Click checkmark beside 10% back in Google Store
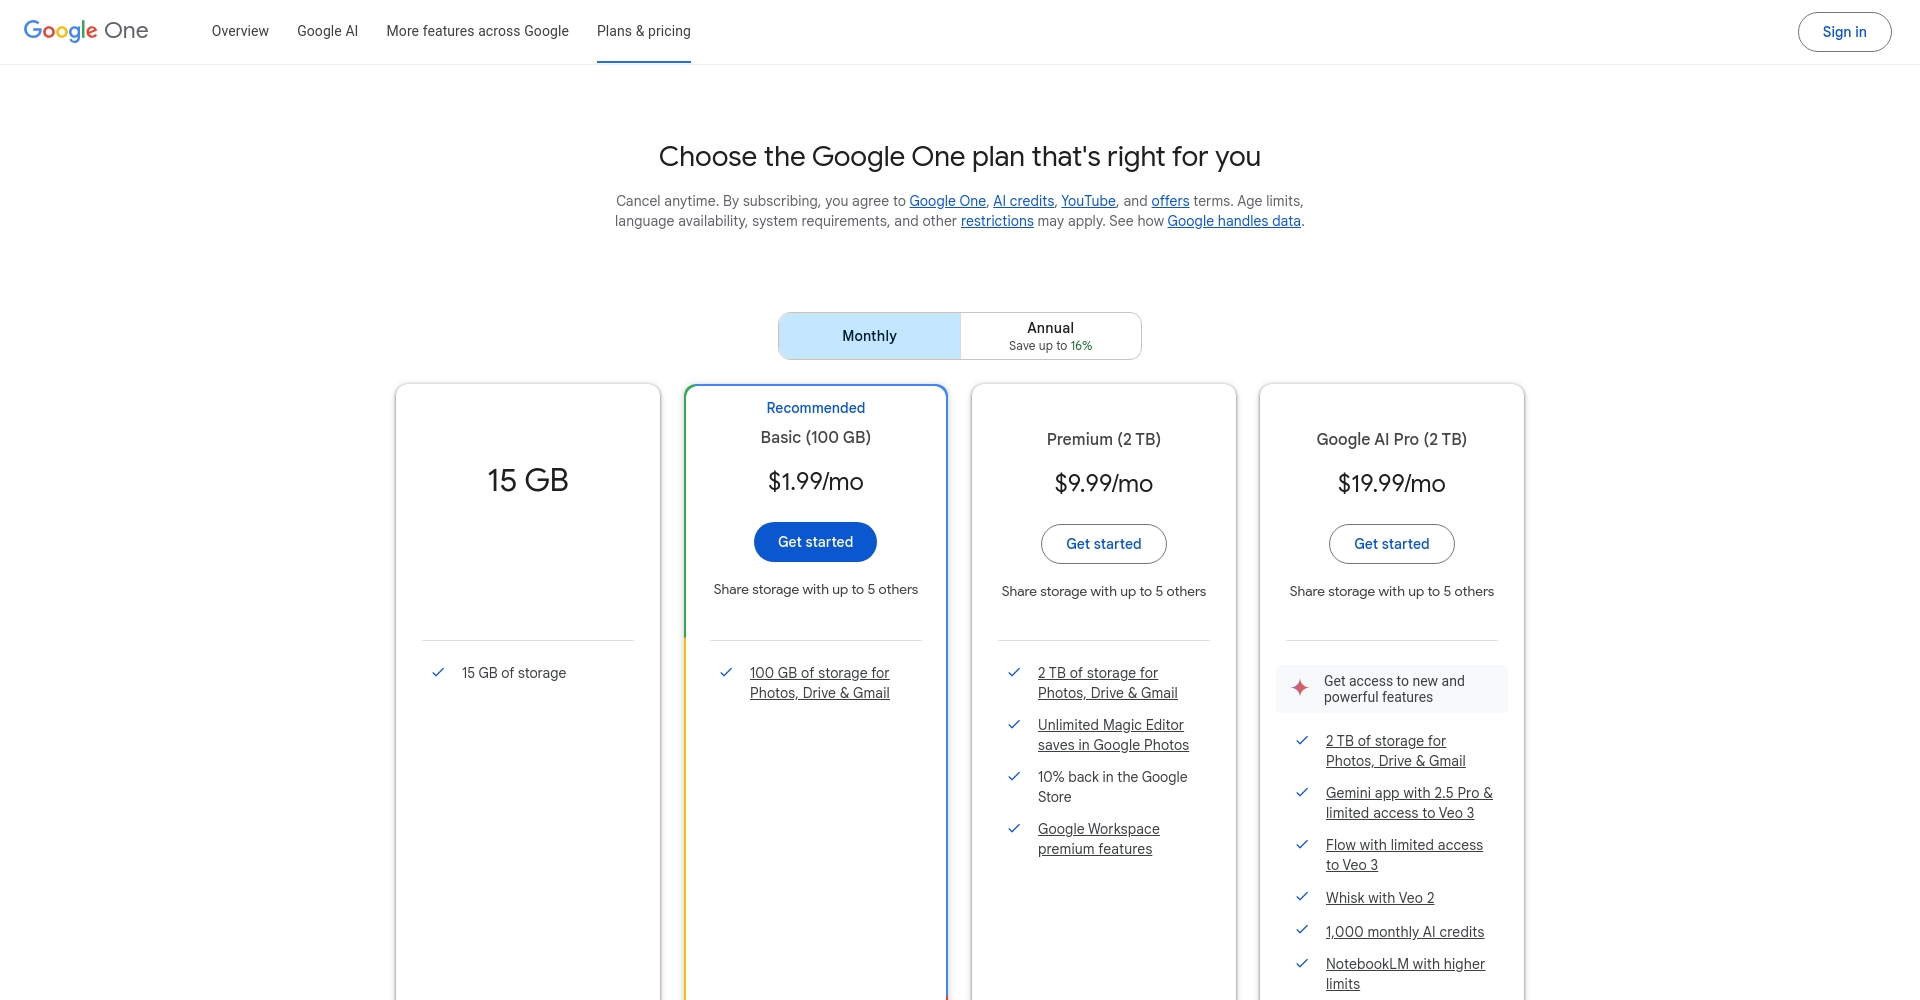Viewport: 1920px width, 1000px height. click(x=1014, y=777)
